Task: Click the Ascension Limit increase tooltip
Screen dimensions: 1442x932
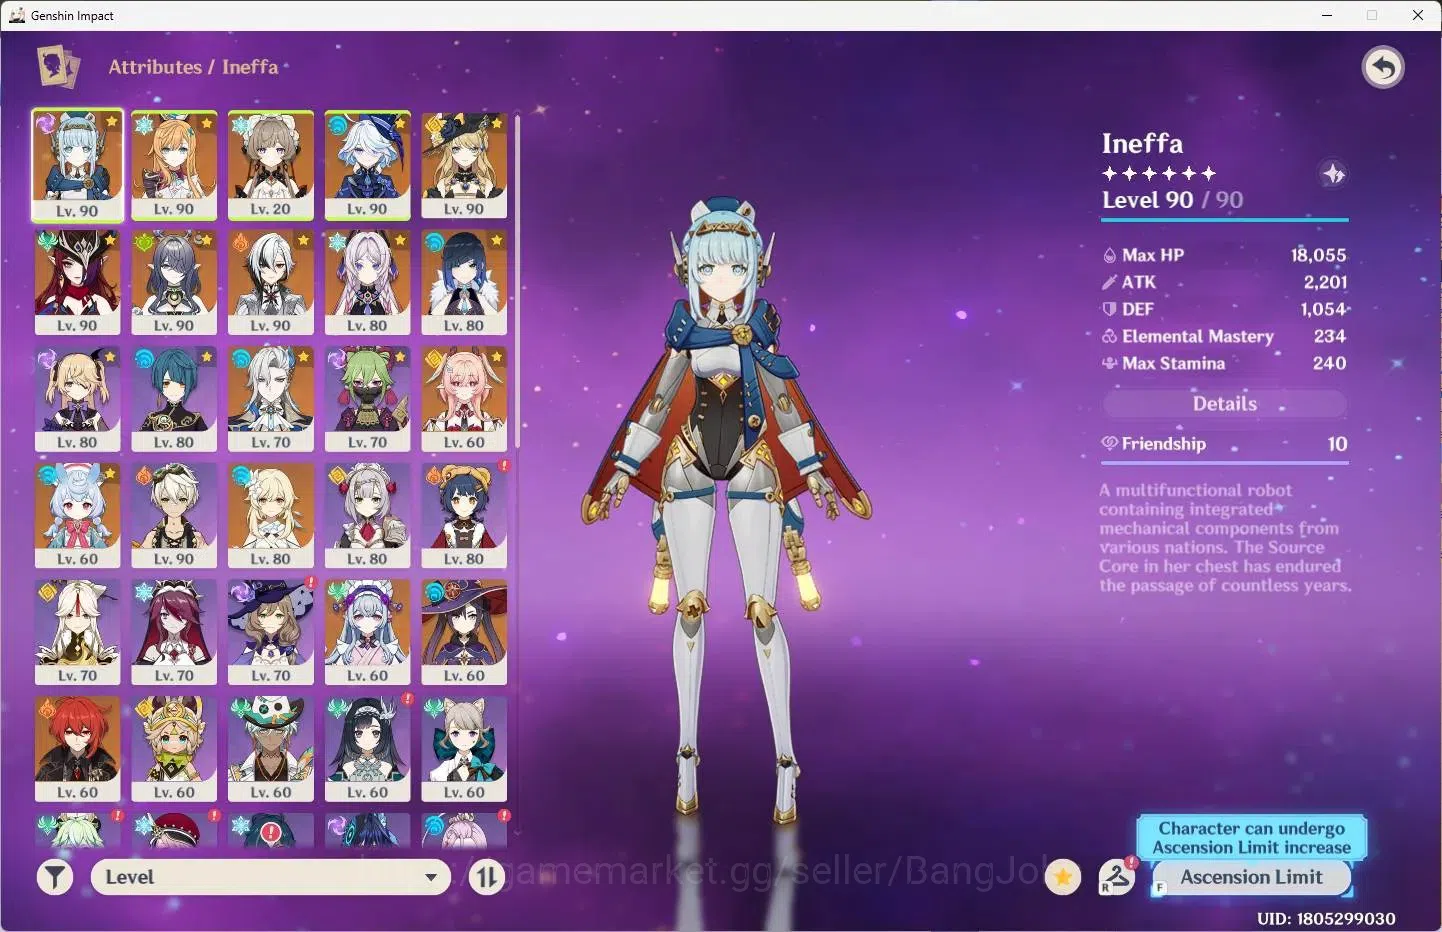Action: [1251, 837]
